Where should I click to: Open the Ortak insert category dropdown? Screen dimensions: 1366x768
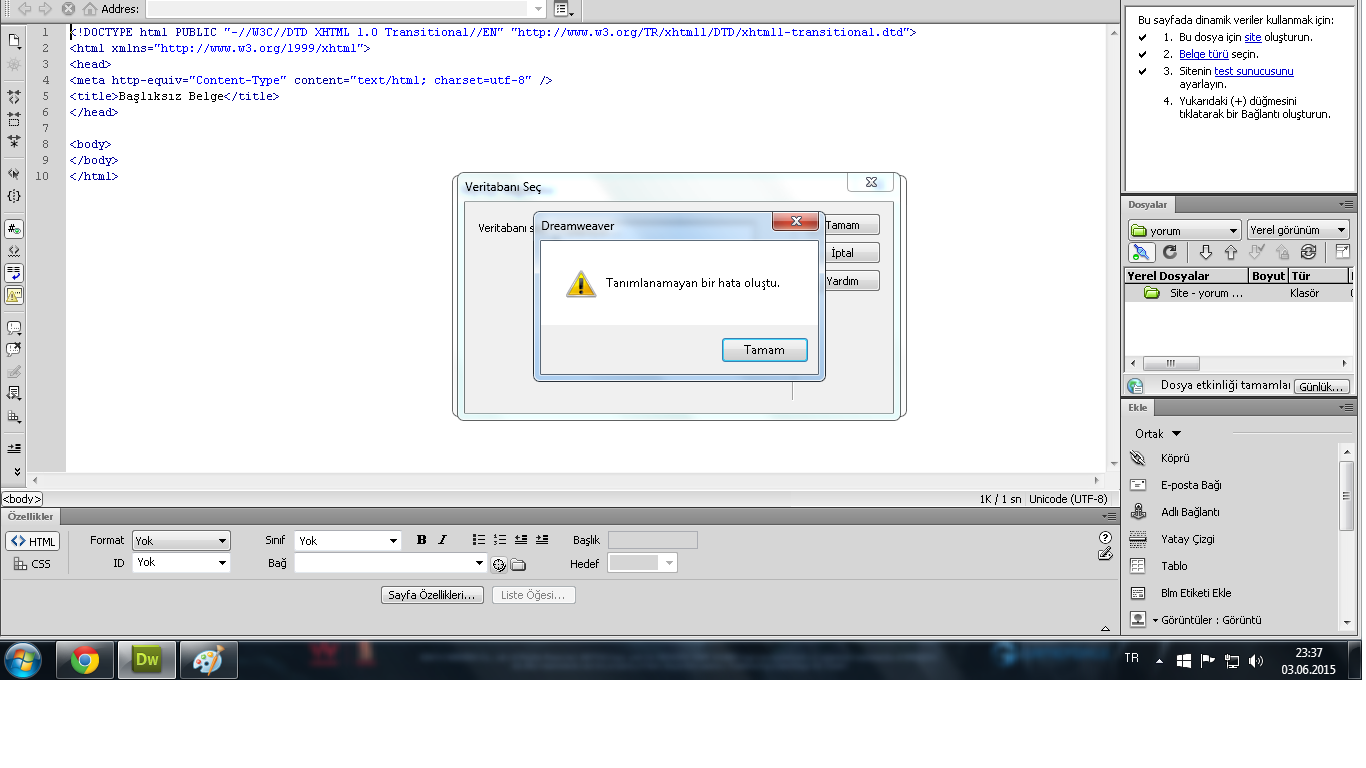[1158, 434]
